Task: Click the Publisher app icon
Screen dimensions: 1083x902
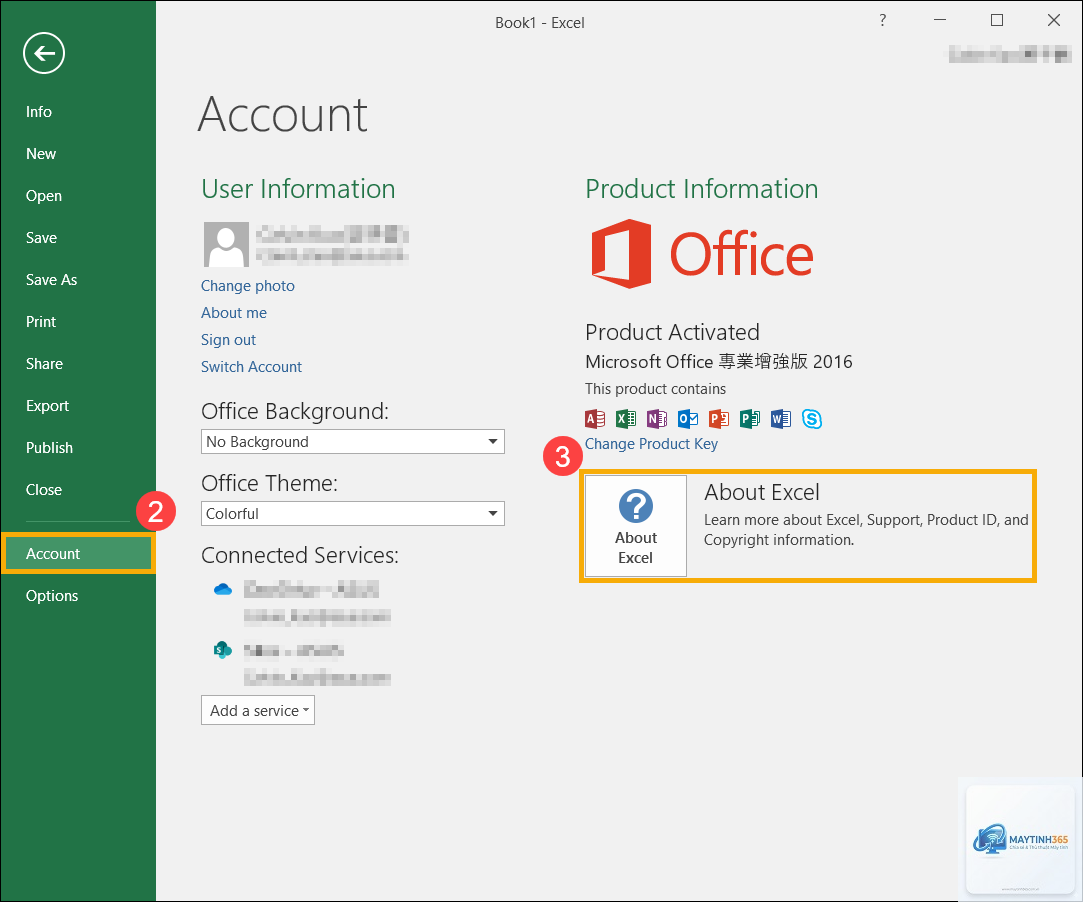Action: pyautogui.click(x=749, y=419)
